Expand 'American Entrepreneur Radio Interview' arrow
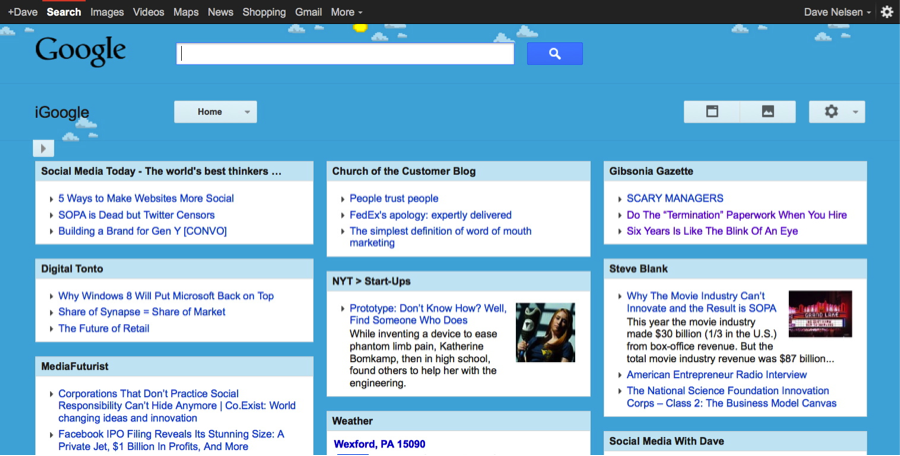The image size is (900, 456). (x=620, y=376)
